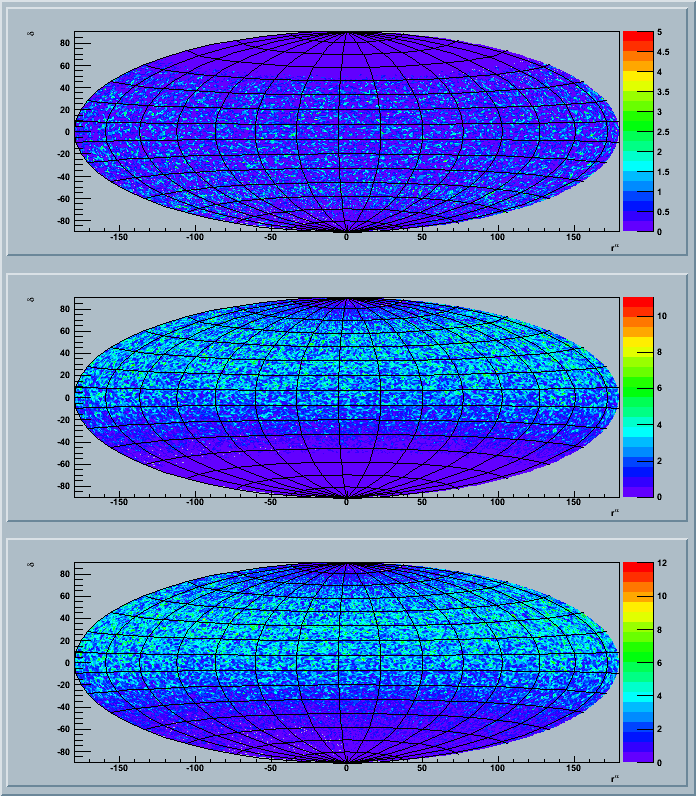The image size is (696, 796).
Task: Click the δ y-axis title of bottom plot
Action: [x=31, y=565]
